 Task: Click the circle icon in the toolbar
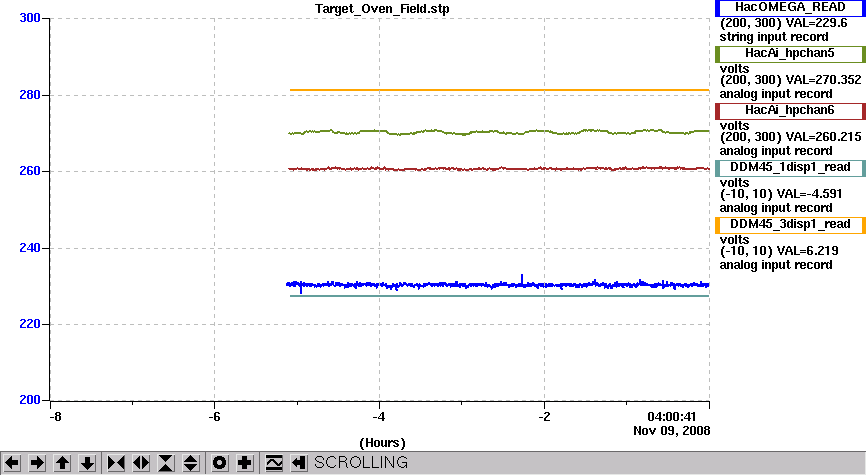219,463
